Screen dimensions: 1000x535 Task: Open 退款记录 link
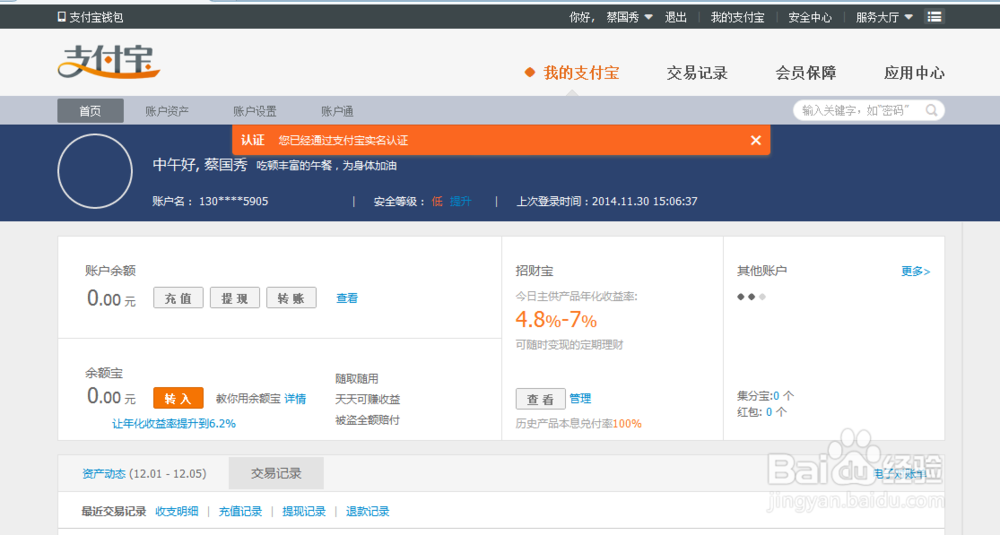point(367,511)
